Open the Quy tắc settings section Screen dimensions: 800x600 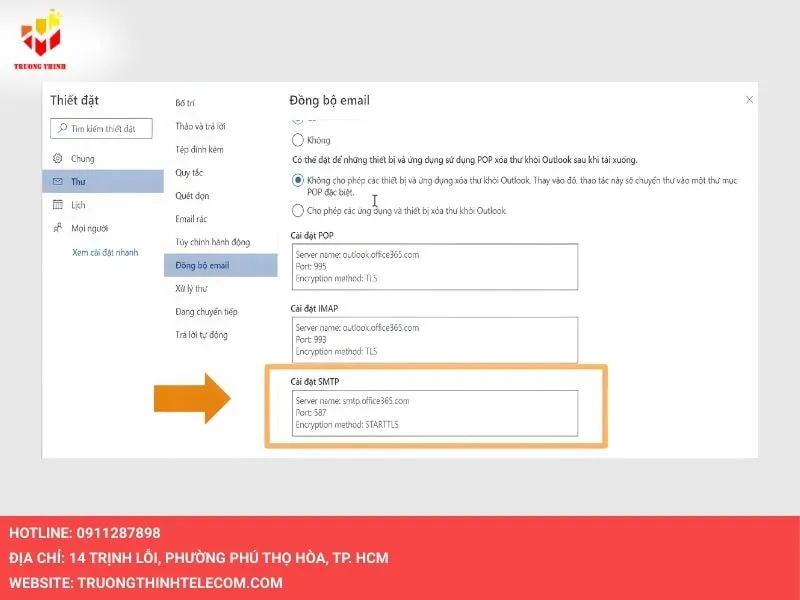tap(189, 172)
